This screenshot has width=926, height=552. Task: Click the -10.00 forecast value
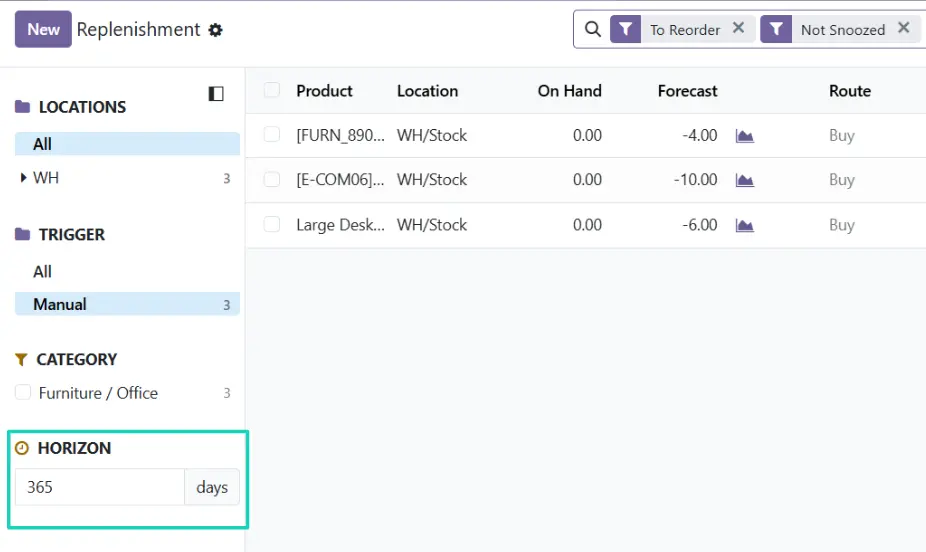(x=696, y=179)
